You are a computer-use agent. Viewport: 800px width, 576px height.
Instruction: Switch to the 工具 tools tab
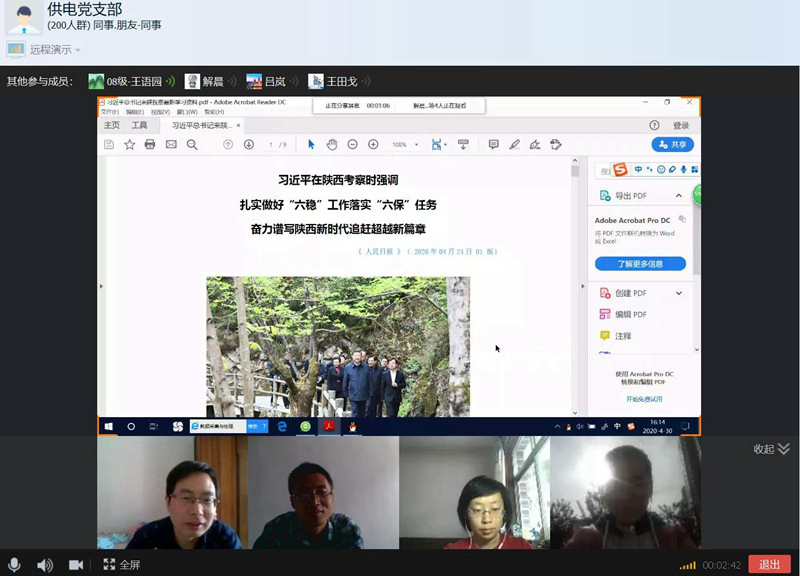point(139,126)
